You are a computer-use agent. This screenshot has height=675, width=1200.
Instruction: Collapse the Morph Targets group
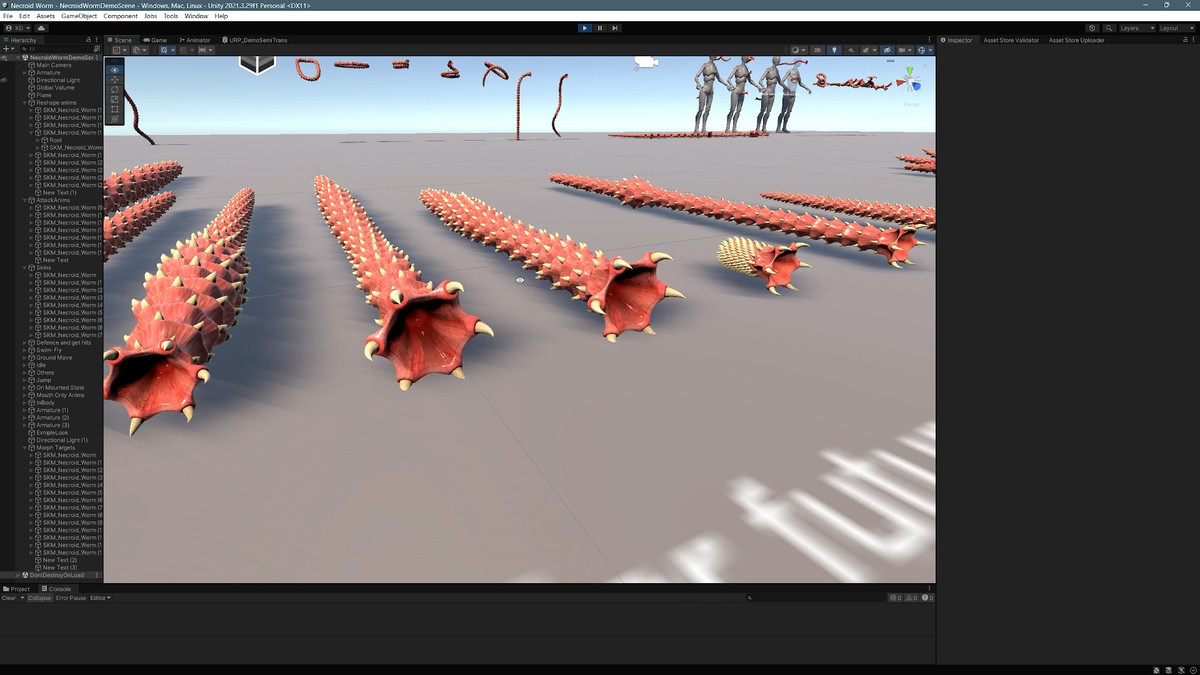pos(25,448)
